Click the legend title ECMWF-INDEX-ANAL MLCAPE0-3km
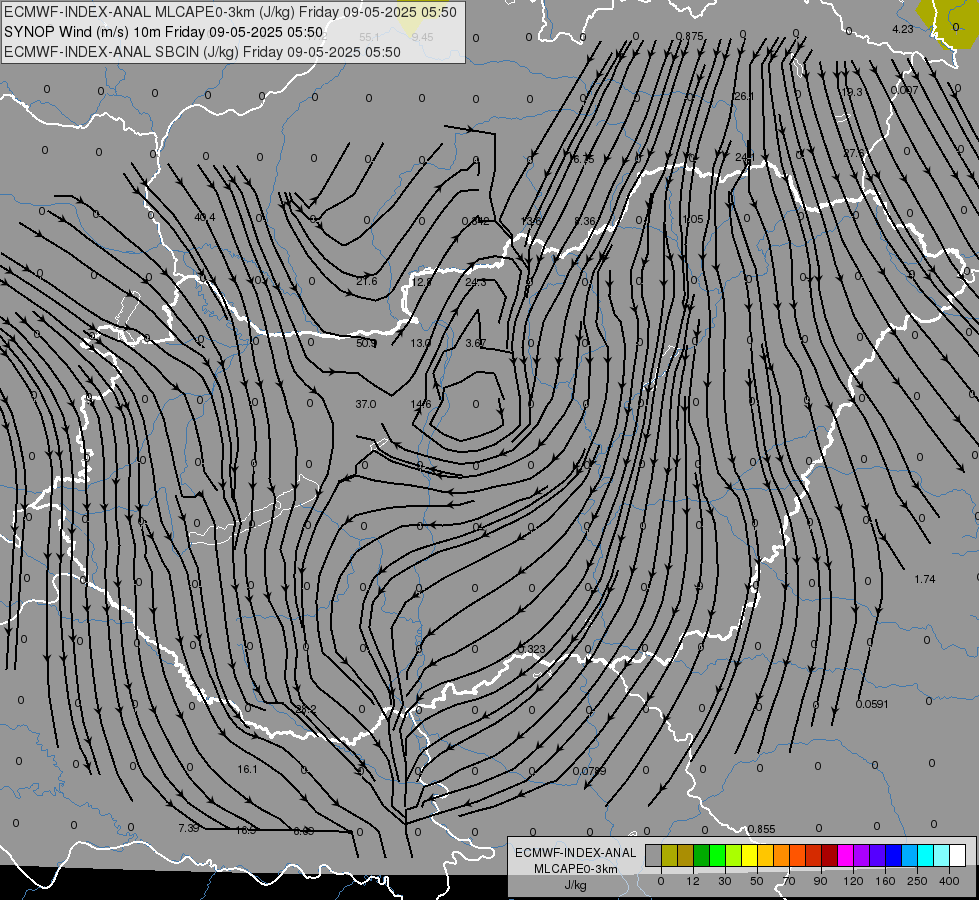 click(576, 860)
